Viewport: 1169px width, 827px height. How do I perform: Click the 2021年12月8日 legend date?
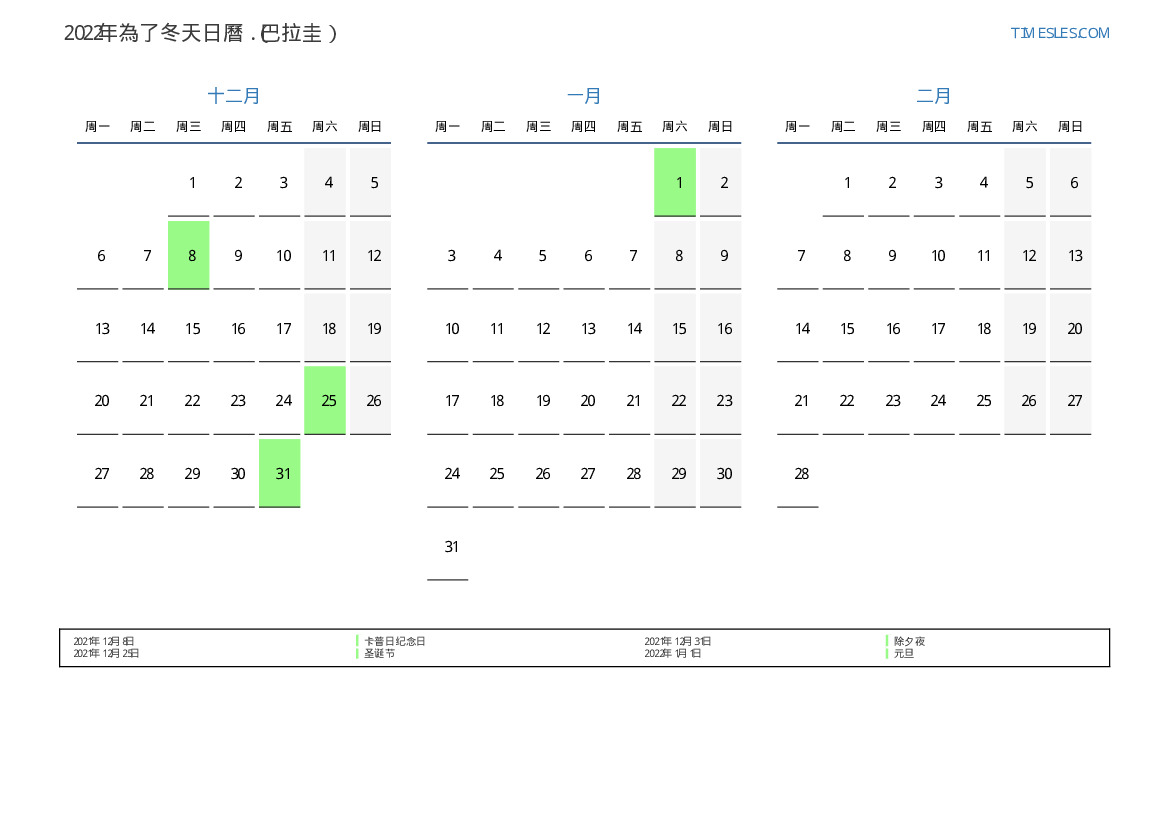click(104, 641)
